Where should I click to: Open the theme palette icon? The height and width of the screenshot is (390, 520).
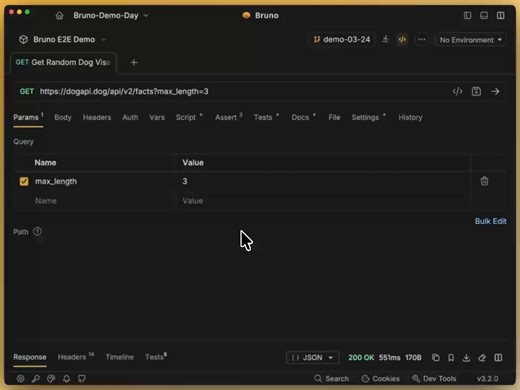click(51, 378)
